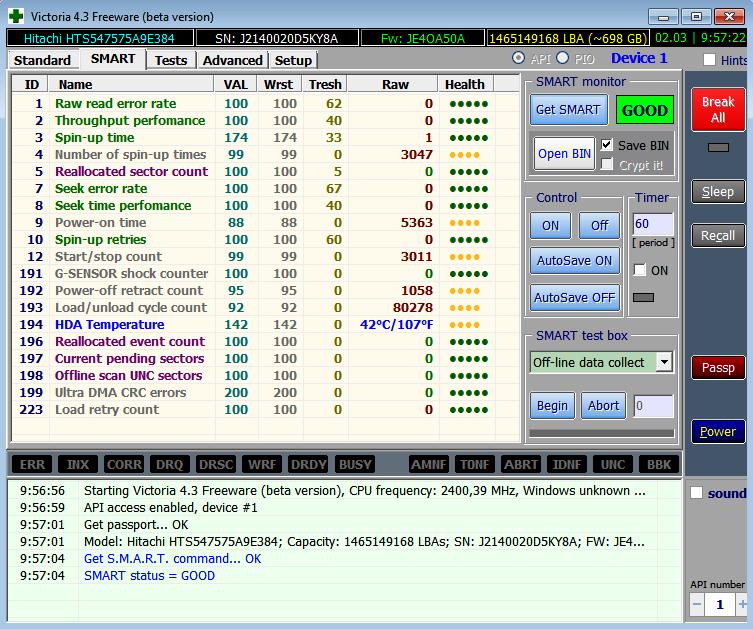Click the Get SMART button
This screenshot has width=753, height=629.
569,109
